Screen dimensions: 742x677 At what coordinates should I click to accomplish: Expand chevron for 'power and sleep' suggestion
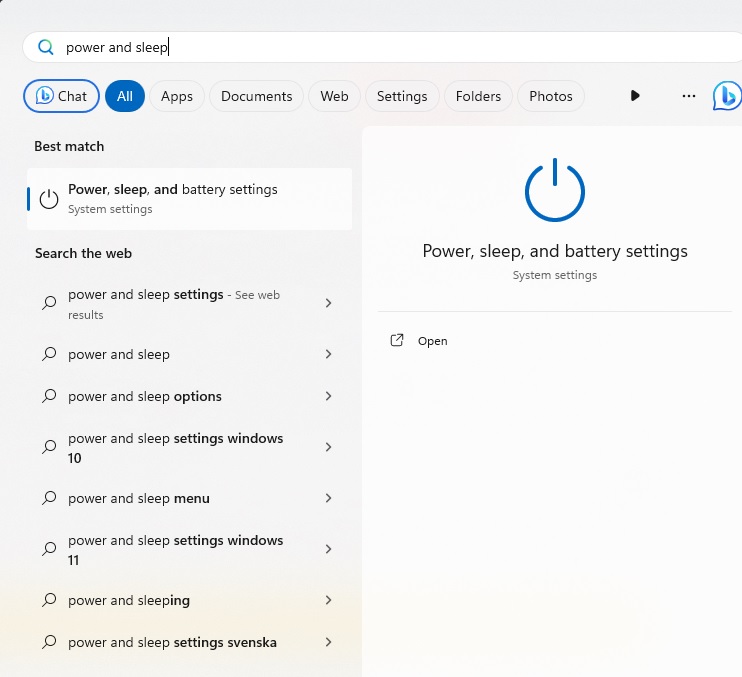pos(328,354)
